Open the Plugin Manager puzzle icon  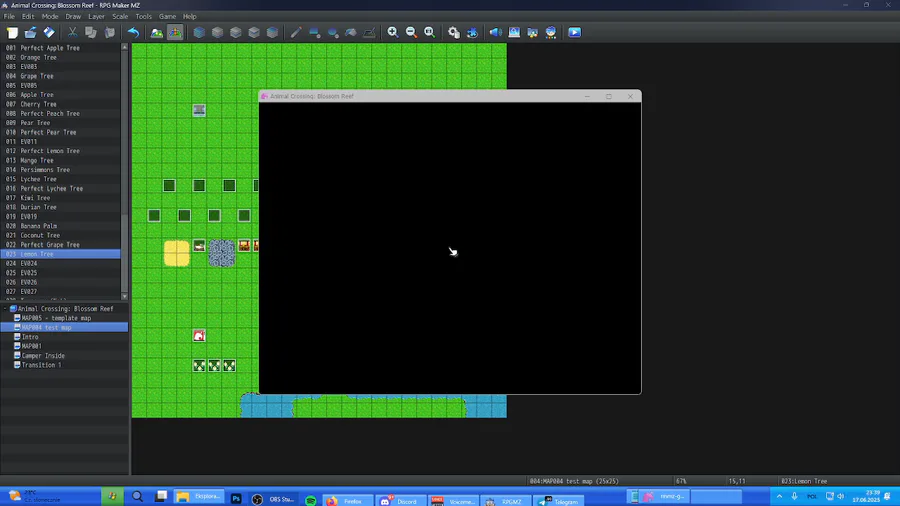[x=472, y=33]
